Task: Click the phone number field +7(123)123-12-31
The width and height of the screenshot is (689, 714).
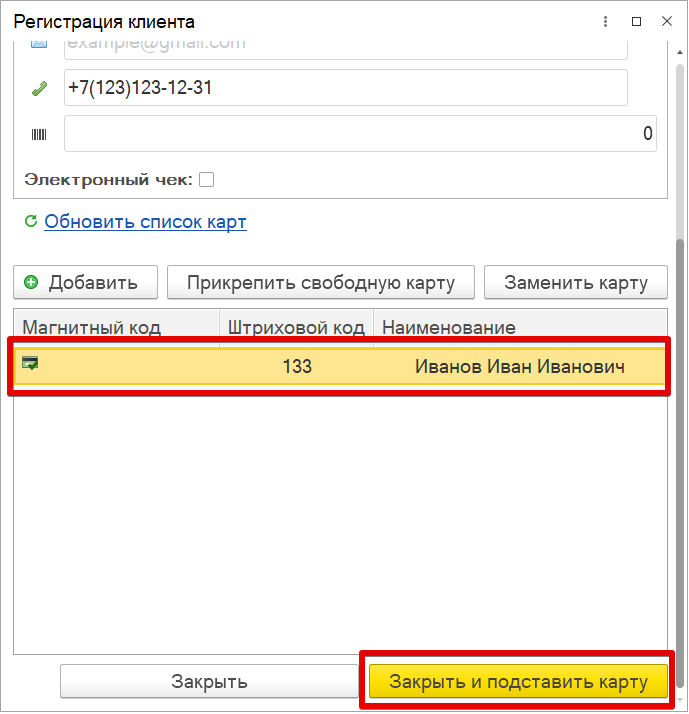Action: coord(346,87)
